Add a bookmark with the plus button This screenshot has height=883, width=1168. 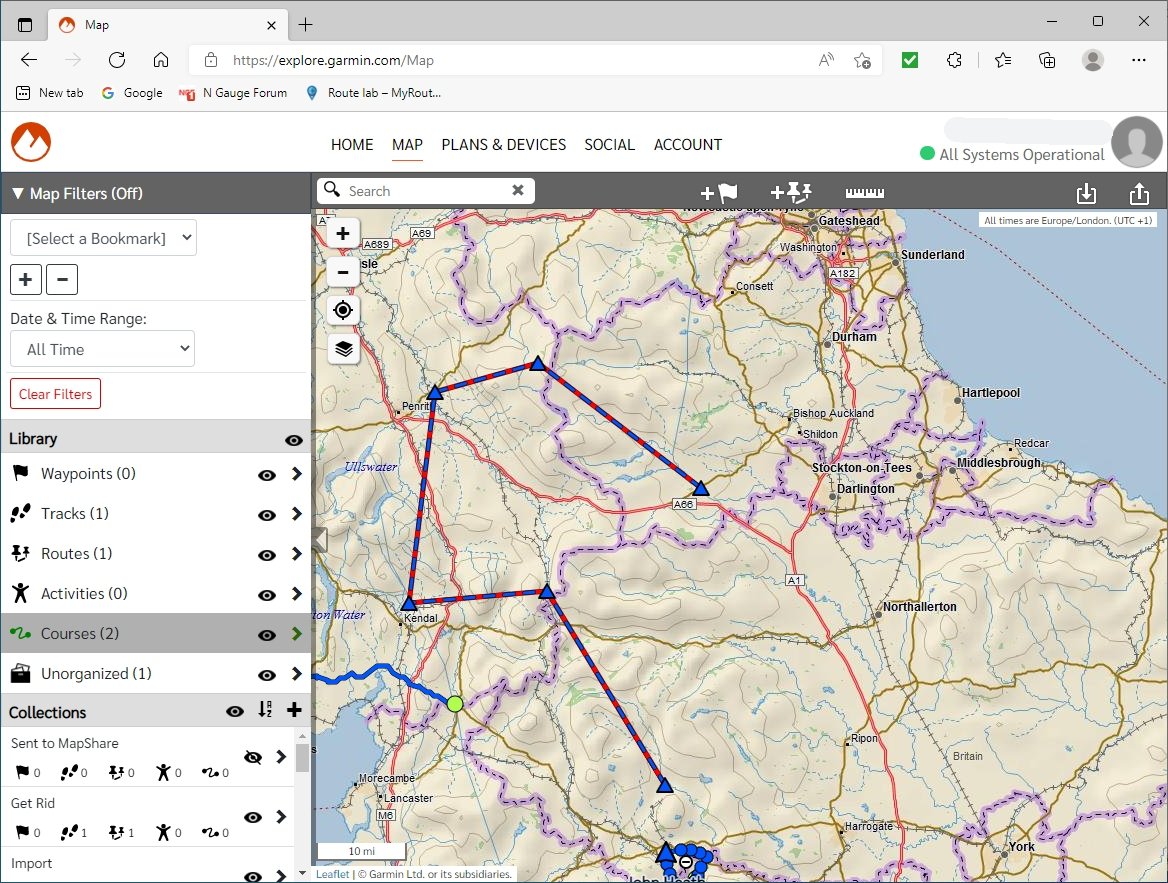25,279
